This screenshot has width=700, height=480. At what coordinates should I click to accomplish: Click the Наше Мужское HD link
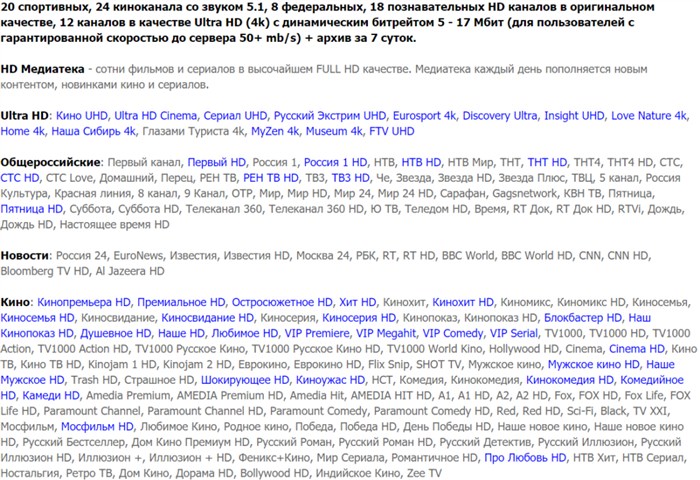pos(32,380)
